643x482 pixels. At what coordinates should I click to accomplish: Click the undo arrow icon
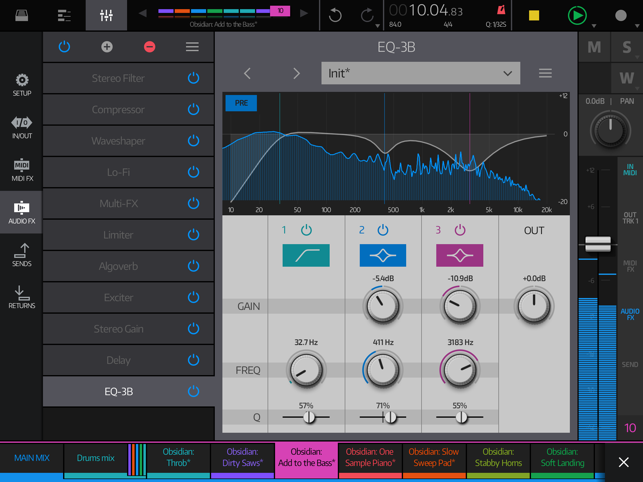(336, 15)
